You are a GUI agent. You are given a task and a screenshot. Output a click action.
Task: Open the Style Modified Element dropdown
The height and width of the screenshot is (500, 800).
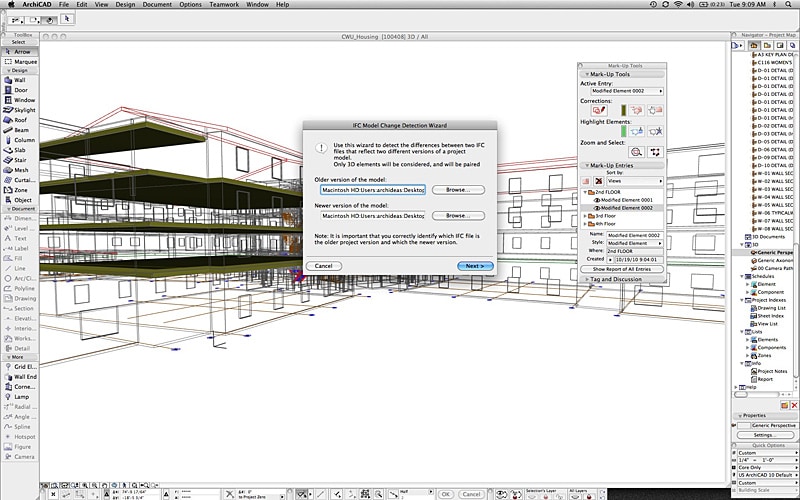tap(635, 243)
